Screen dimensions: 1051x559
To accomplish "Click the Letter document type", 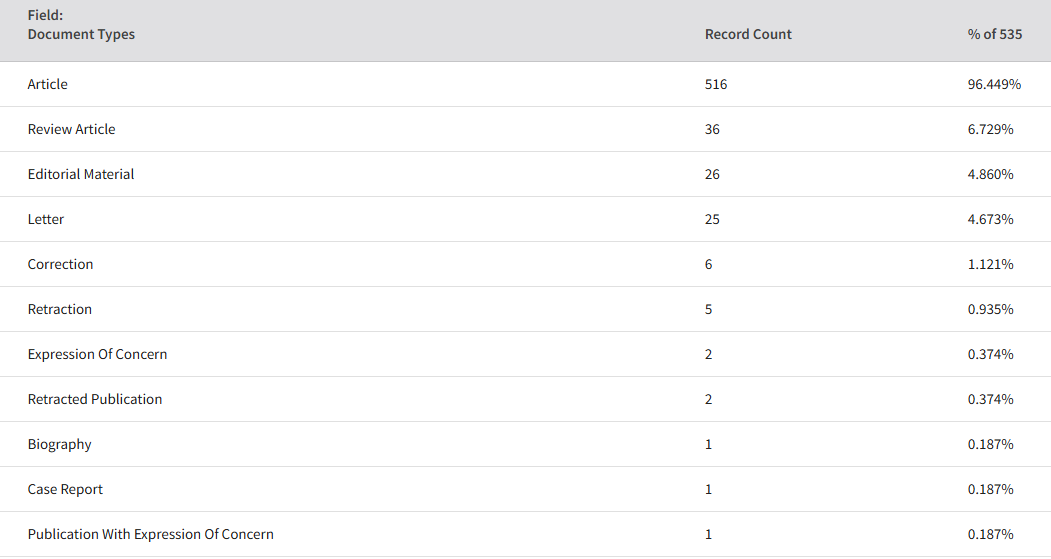I will [46, 219].
